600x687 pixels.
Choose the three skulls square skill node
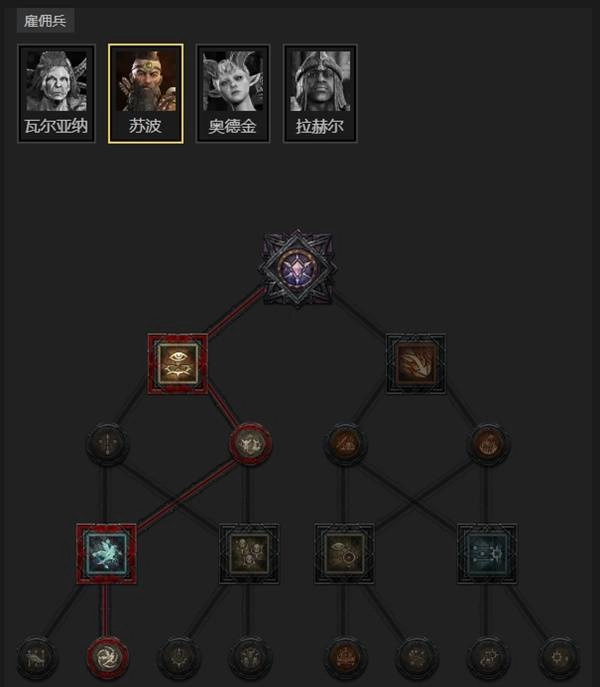coord(249,554)
